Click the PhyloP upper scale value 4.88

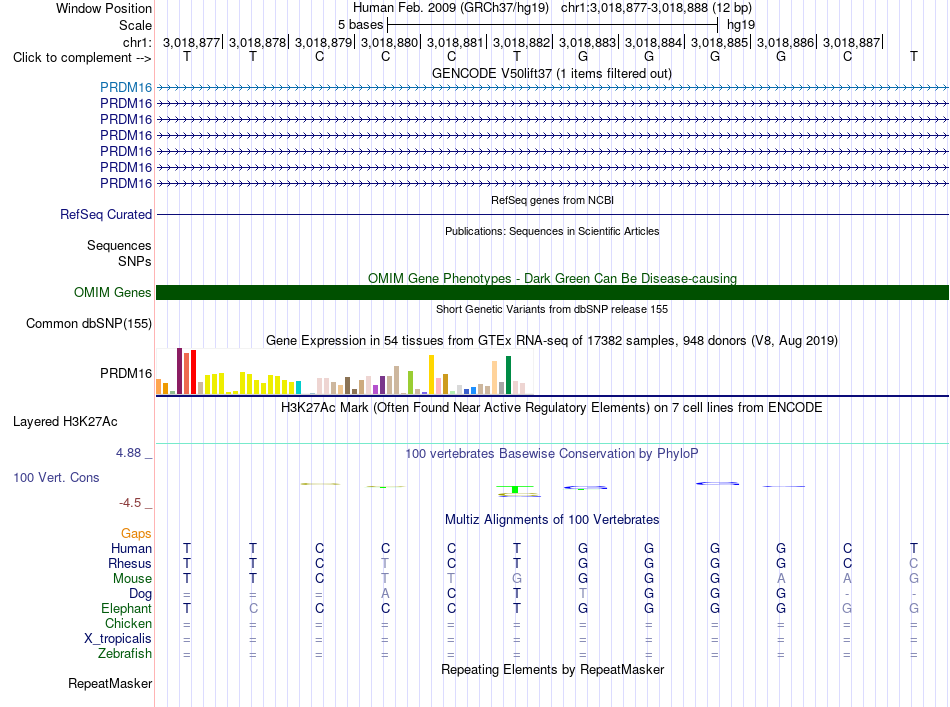(x=128, y=453)
